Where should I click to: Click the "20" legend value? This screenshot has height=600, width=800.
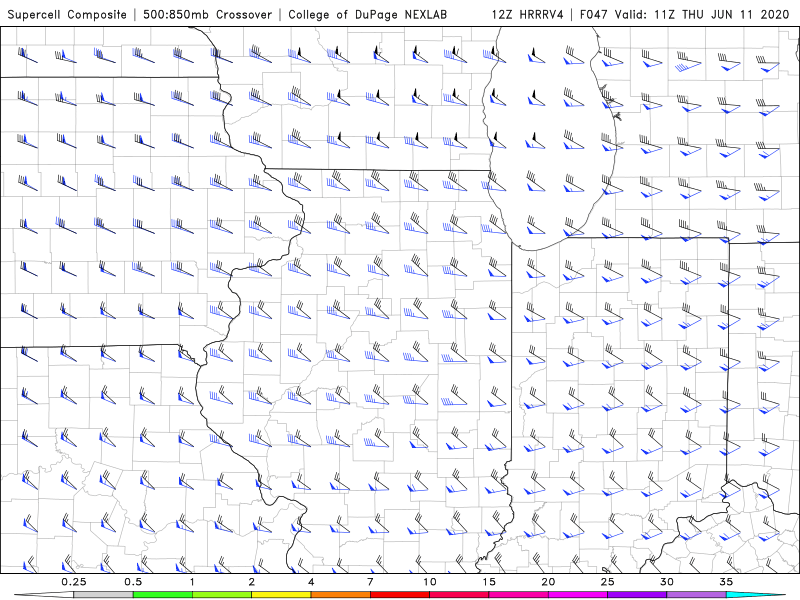(548, 582)
